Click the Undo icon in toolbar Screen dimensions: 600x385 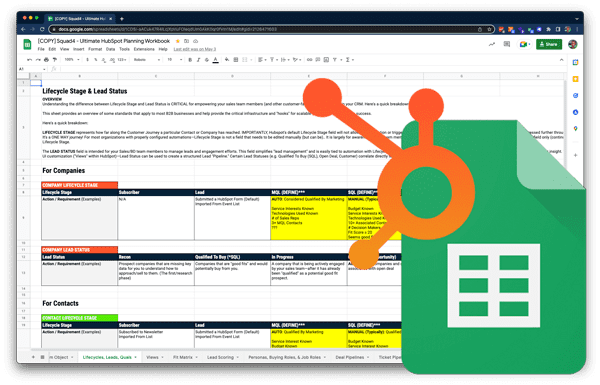pos(29,60)
